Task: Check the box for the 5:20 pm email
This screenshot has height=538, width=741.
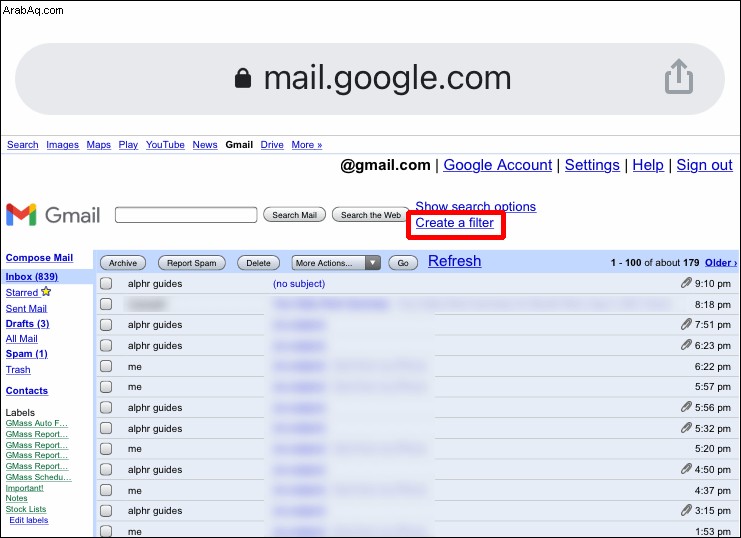Action: tap(106, 449)
